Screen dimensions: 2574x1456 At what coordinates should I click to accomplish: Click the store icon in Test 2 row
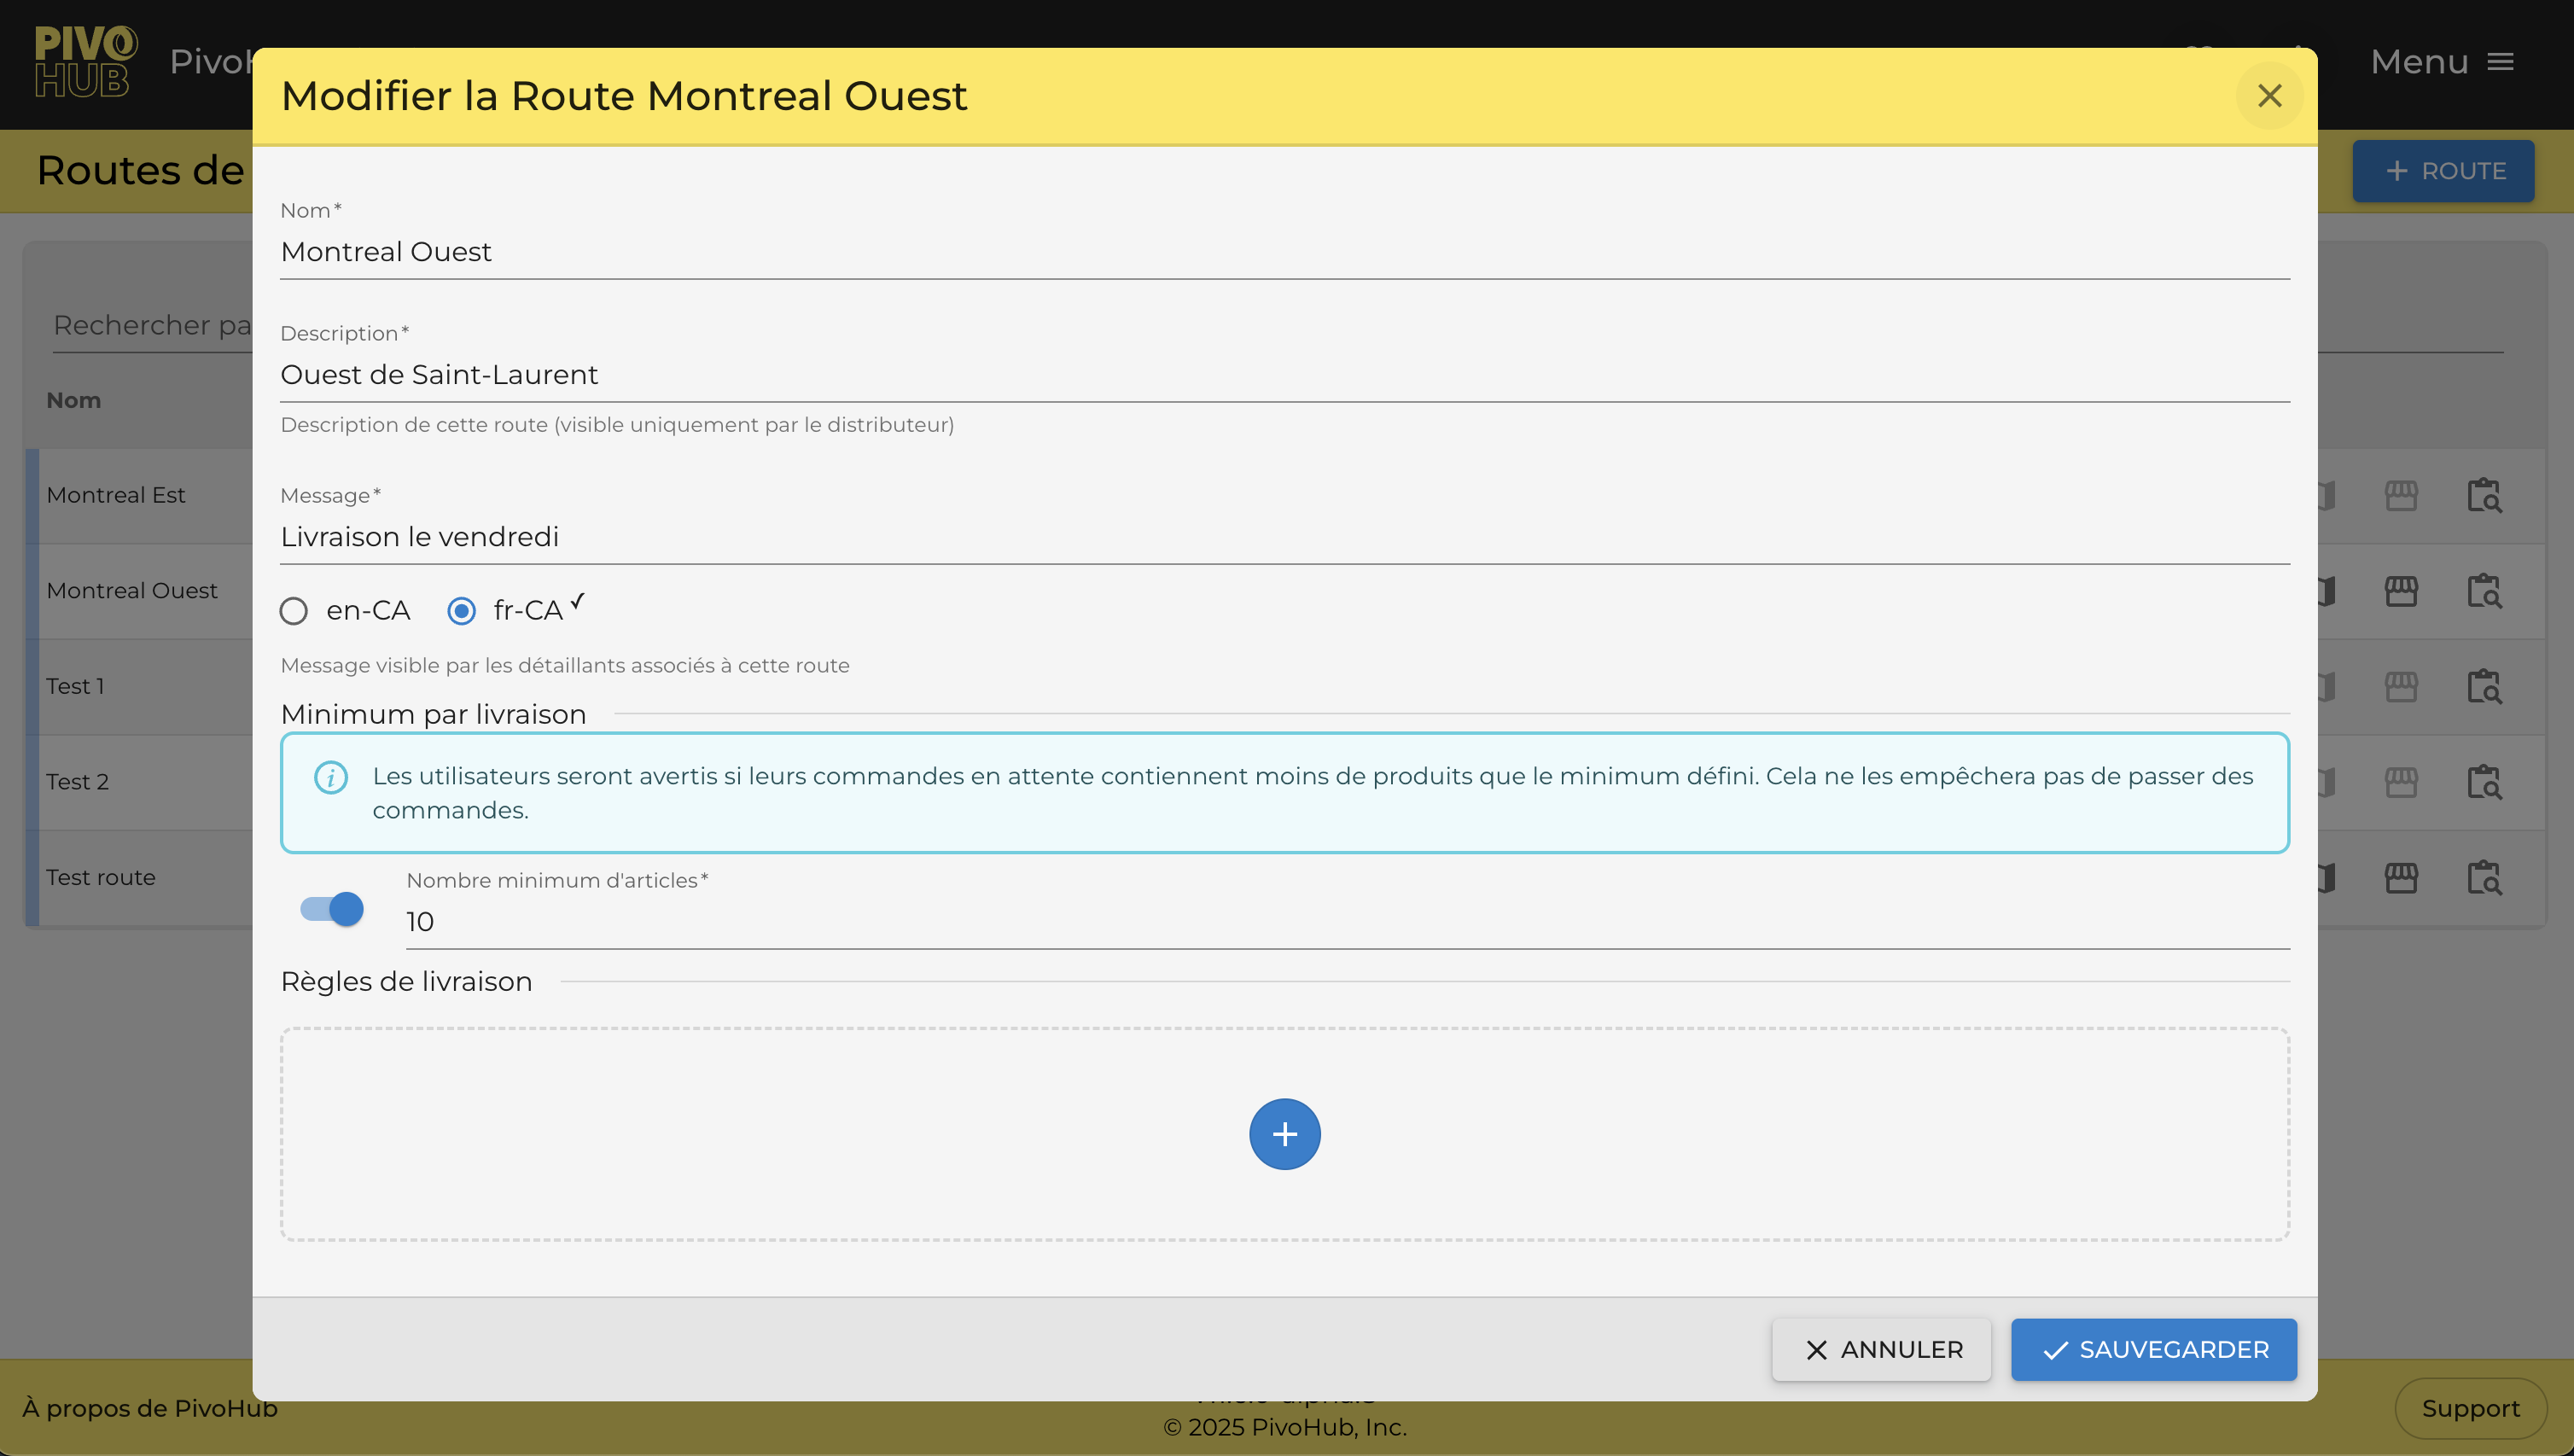[x=2401, y=782]
